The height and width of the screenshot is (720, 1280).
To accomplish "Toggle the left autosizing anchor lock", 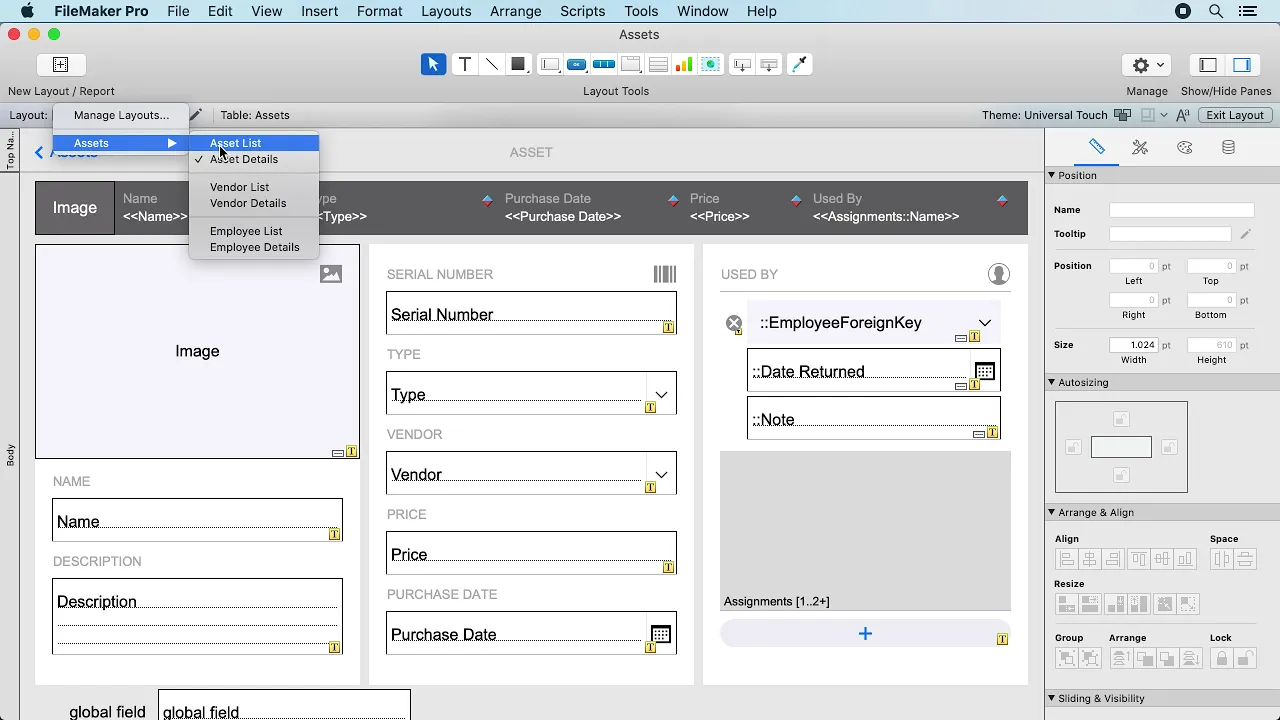I will click(1073, 447).
